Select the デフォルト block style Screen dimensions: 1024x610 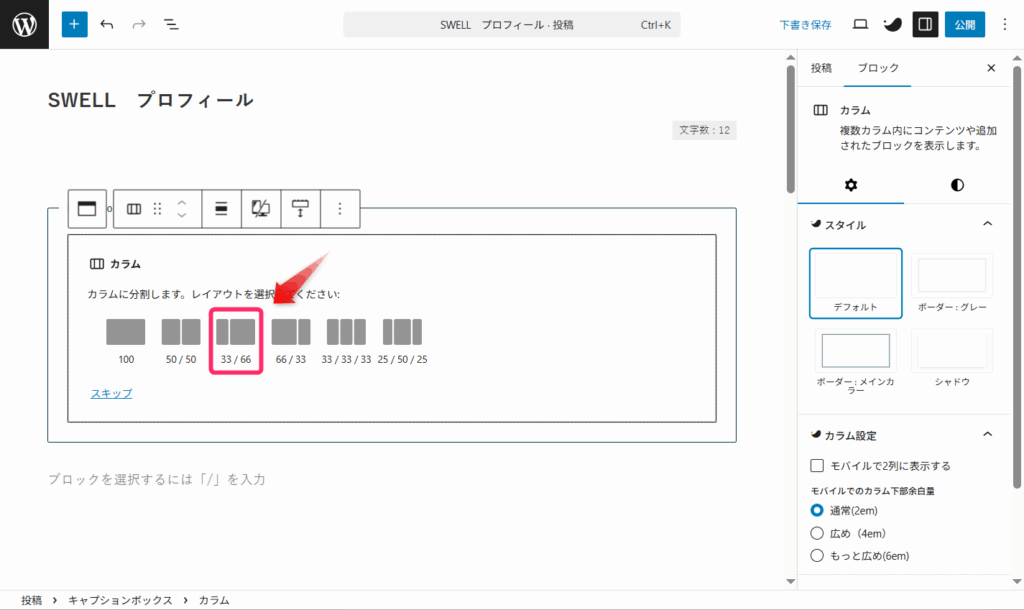(x=856, y=283)
